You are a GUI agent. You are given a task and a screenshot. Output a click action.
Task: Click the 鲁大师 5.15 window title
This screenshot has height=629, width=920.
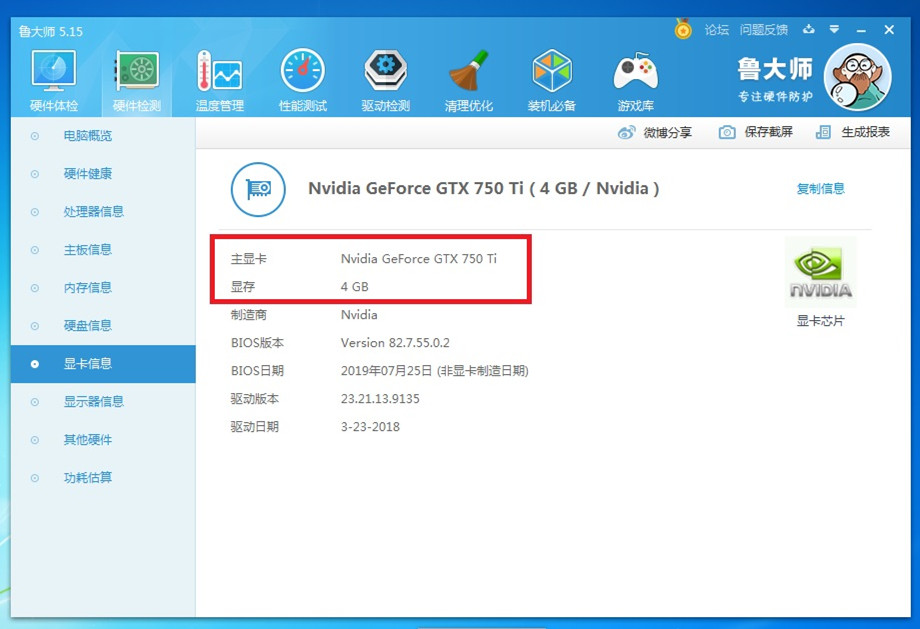pos(50,31)
